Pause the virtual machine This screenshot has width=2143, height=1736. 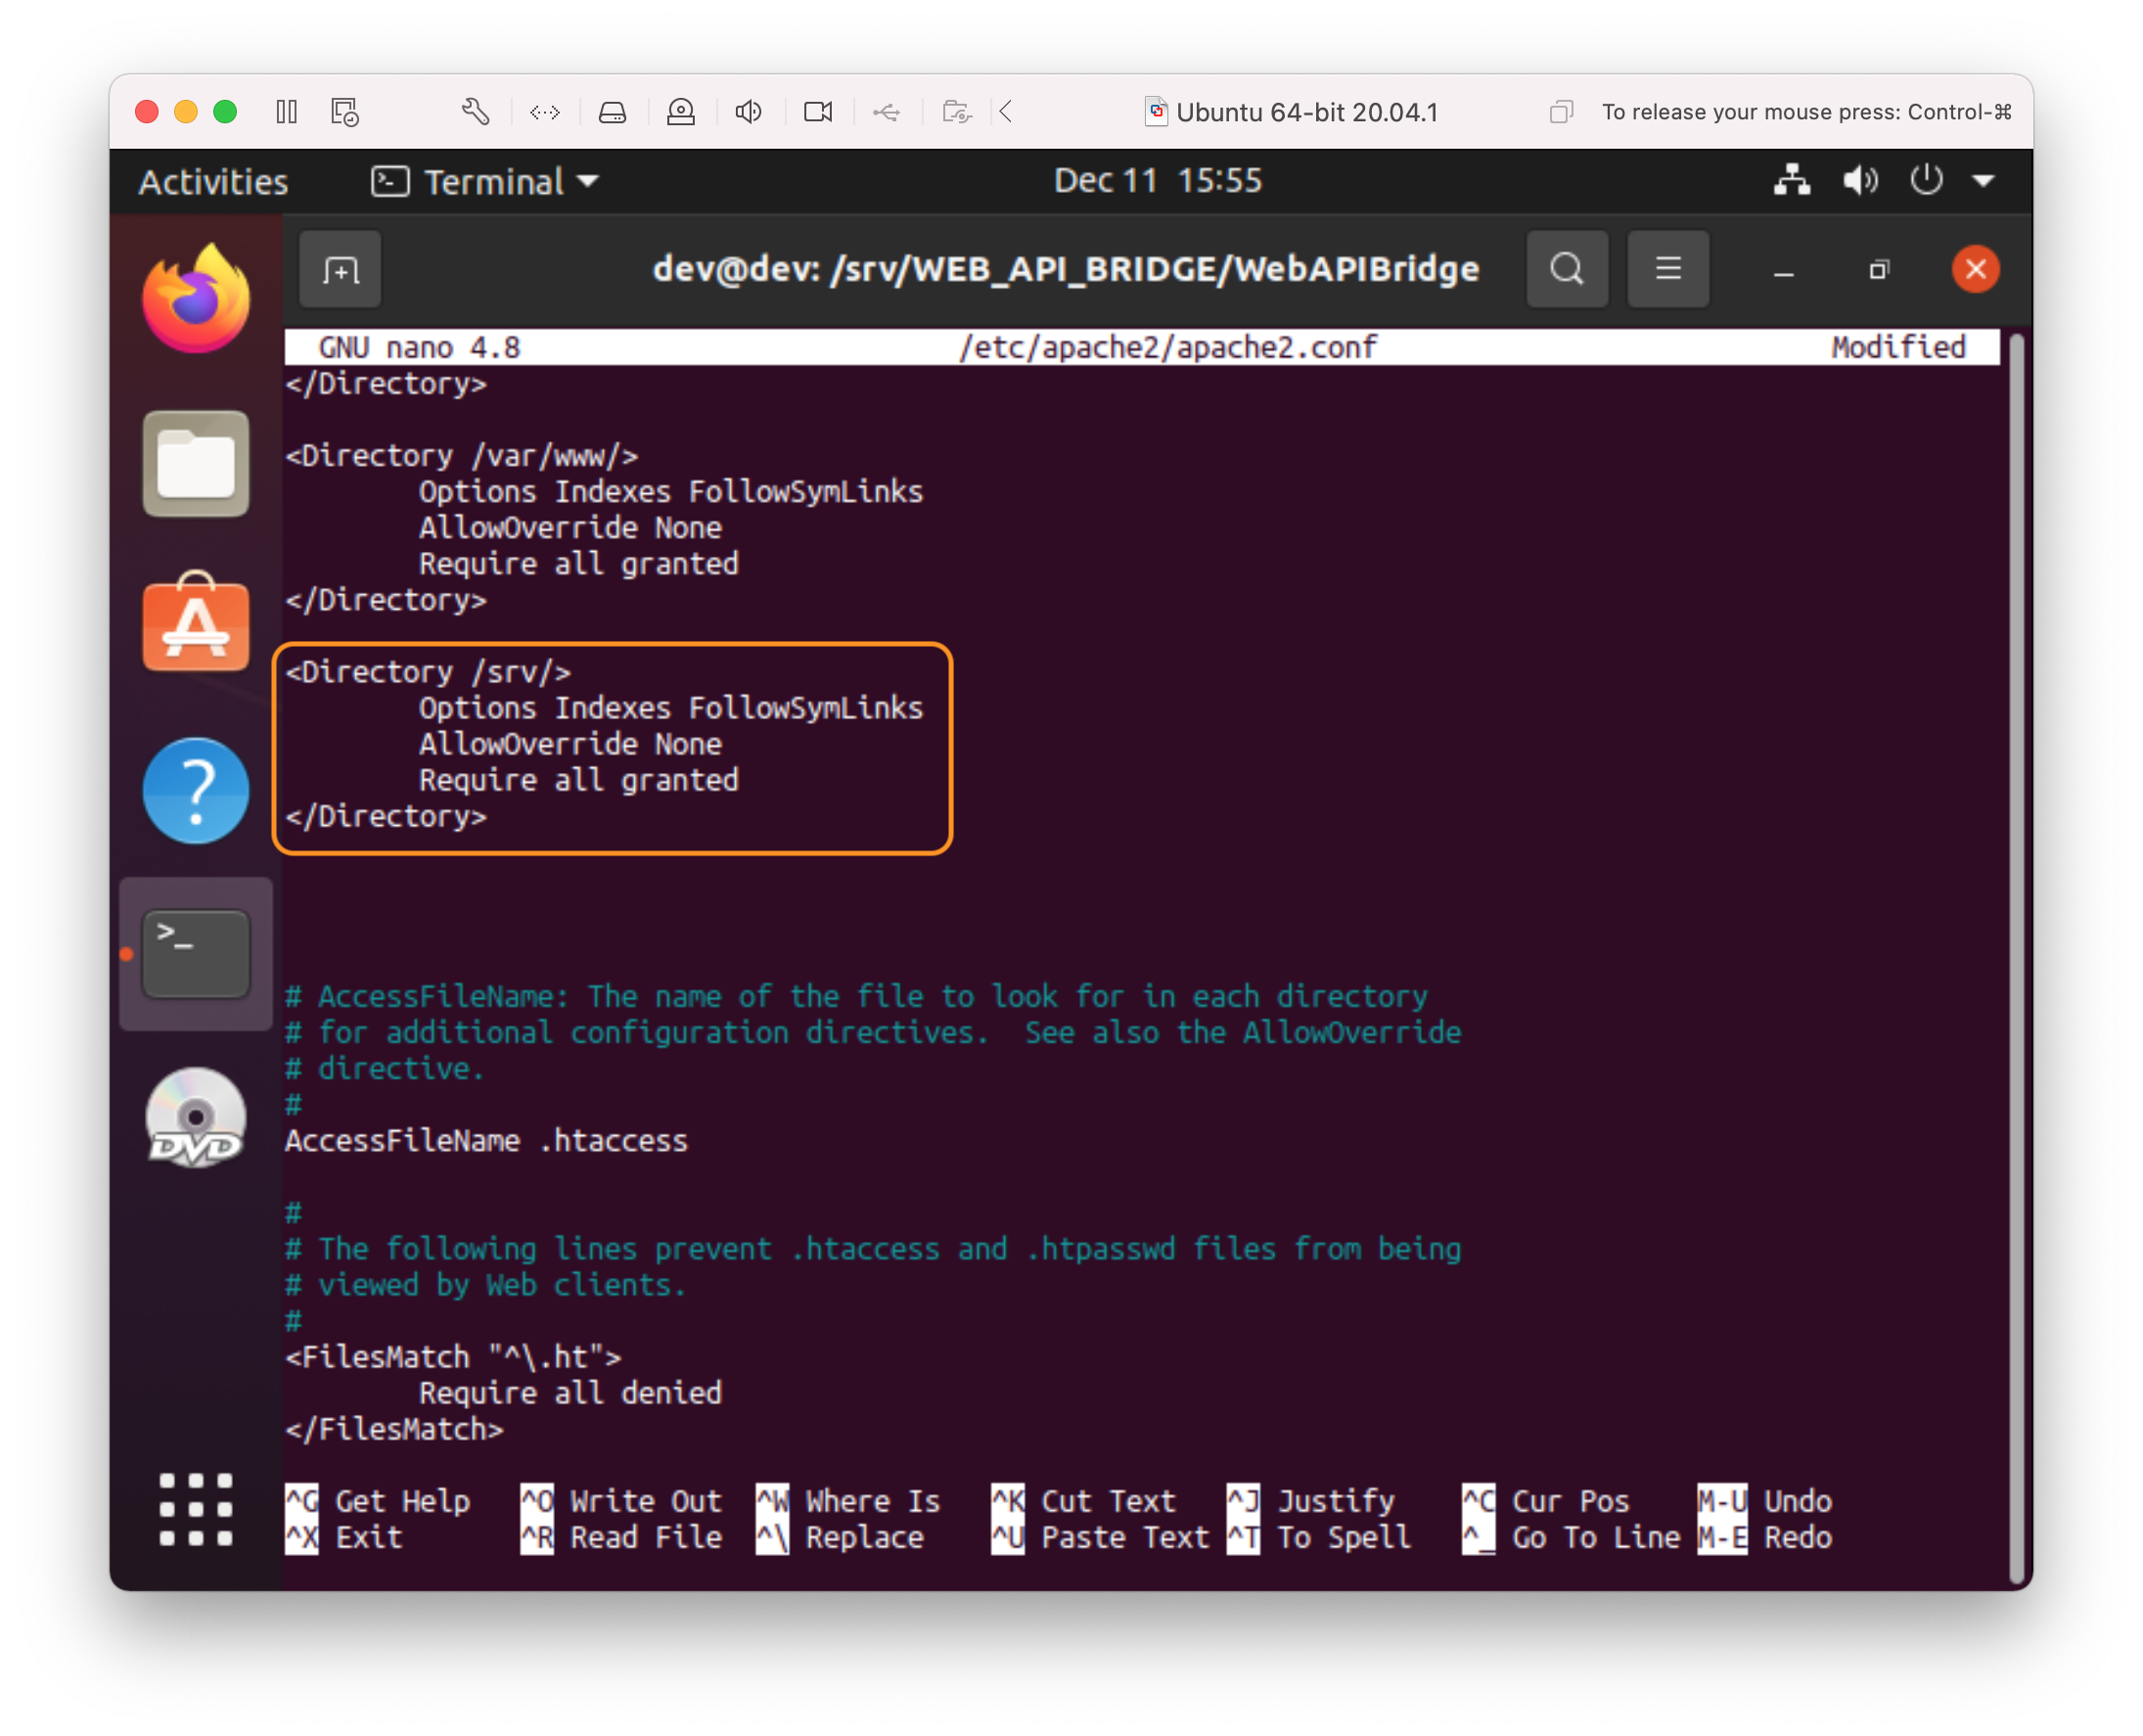[x=286, y=112]
